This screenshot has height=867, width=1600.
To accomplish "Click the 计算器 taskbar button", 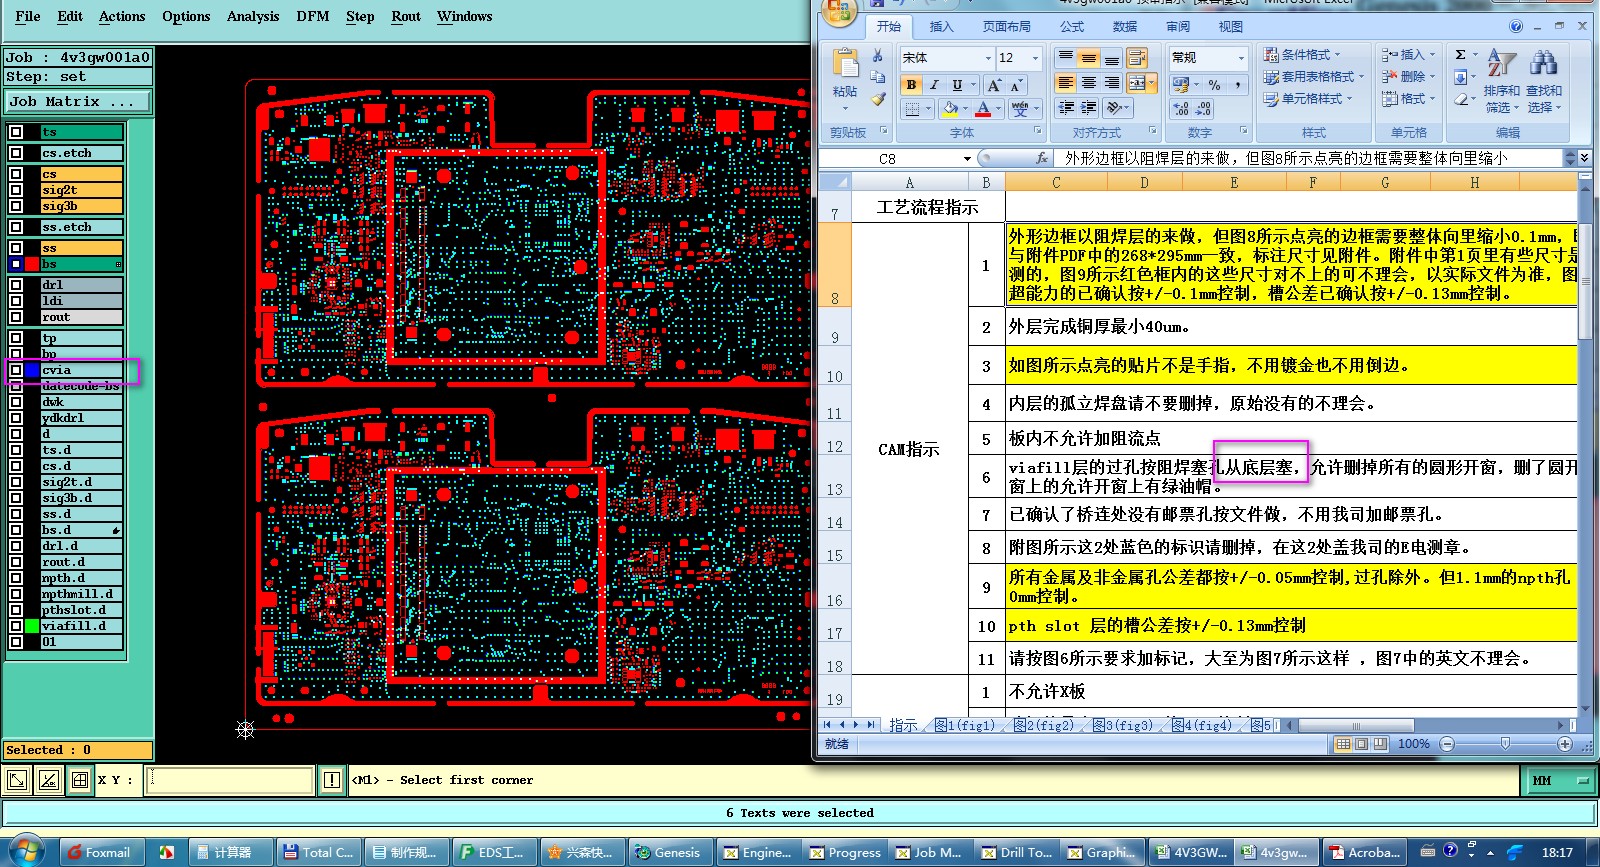I will [231, 852].
